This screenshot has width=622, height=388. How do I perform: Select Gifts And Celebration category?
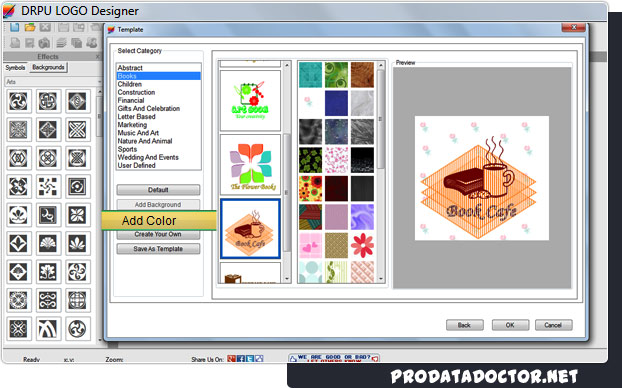[x=158, y=108]
